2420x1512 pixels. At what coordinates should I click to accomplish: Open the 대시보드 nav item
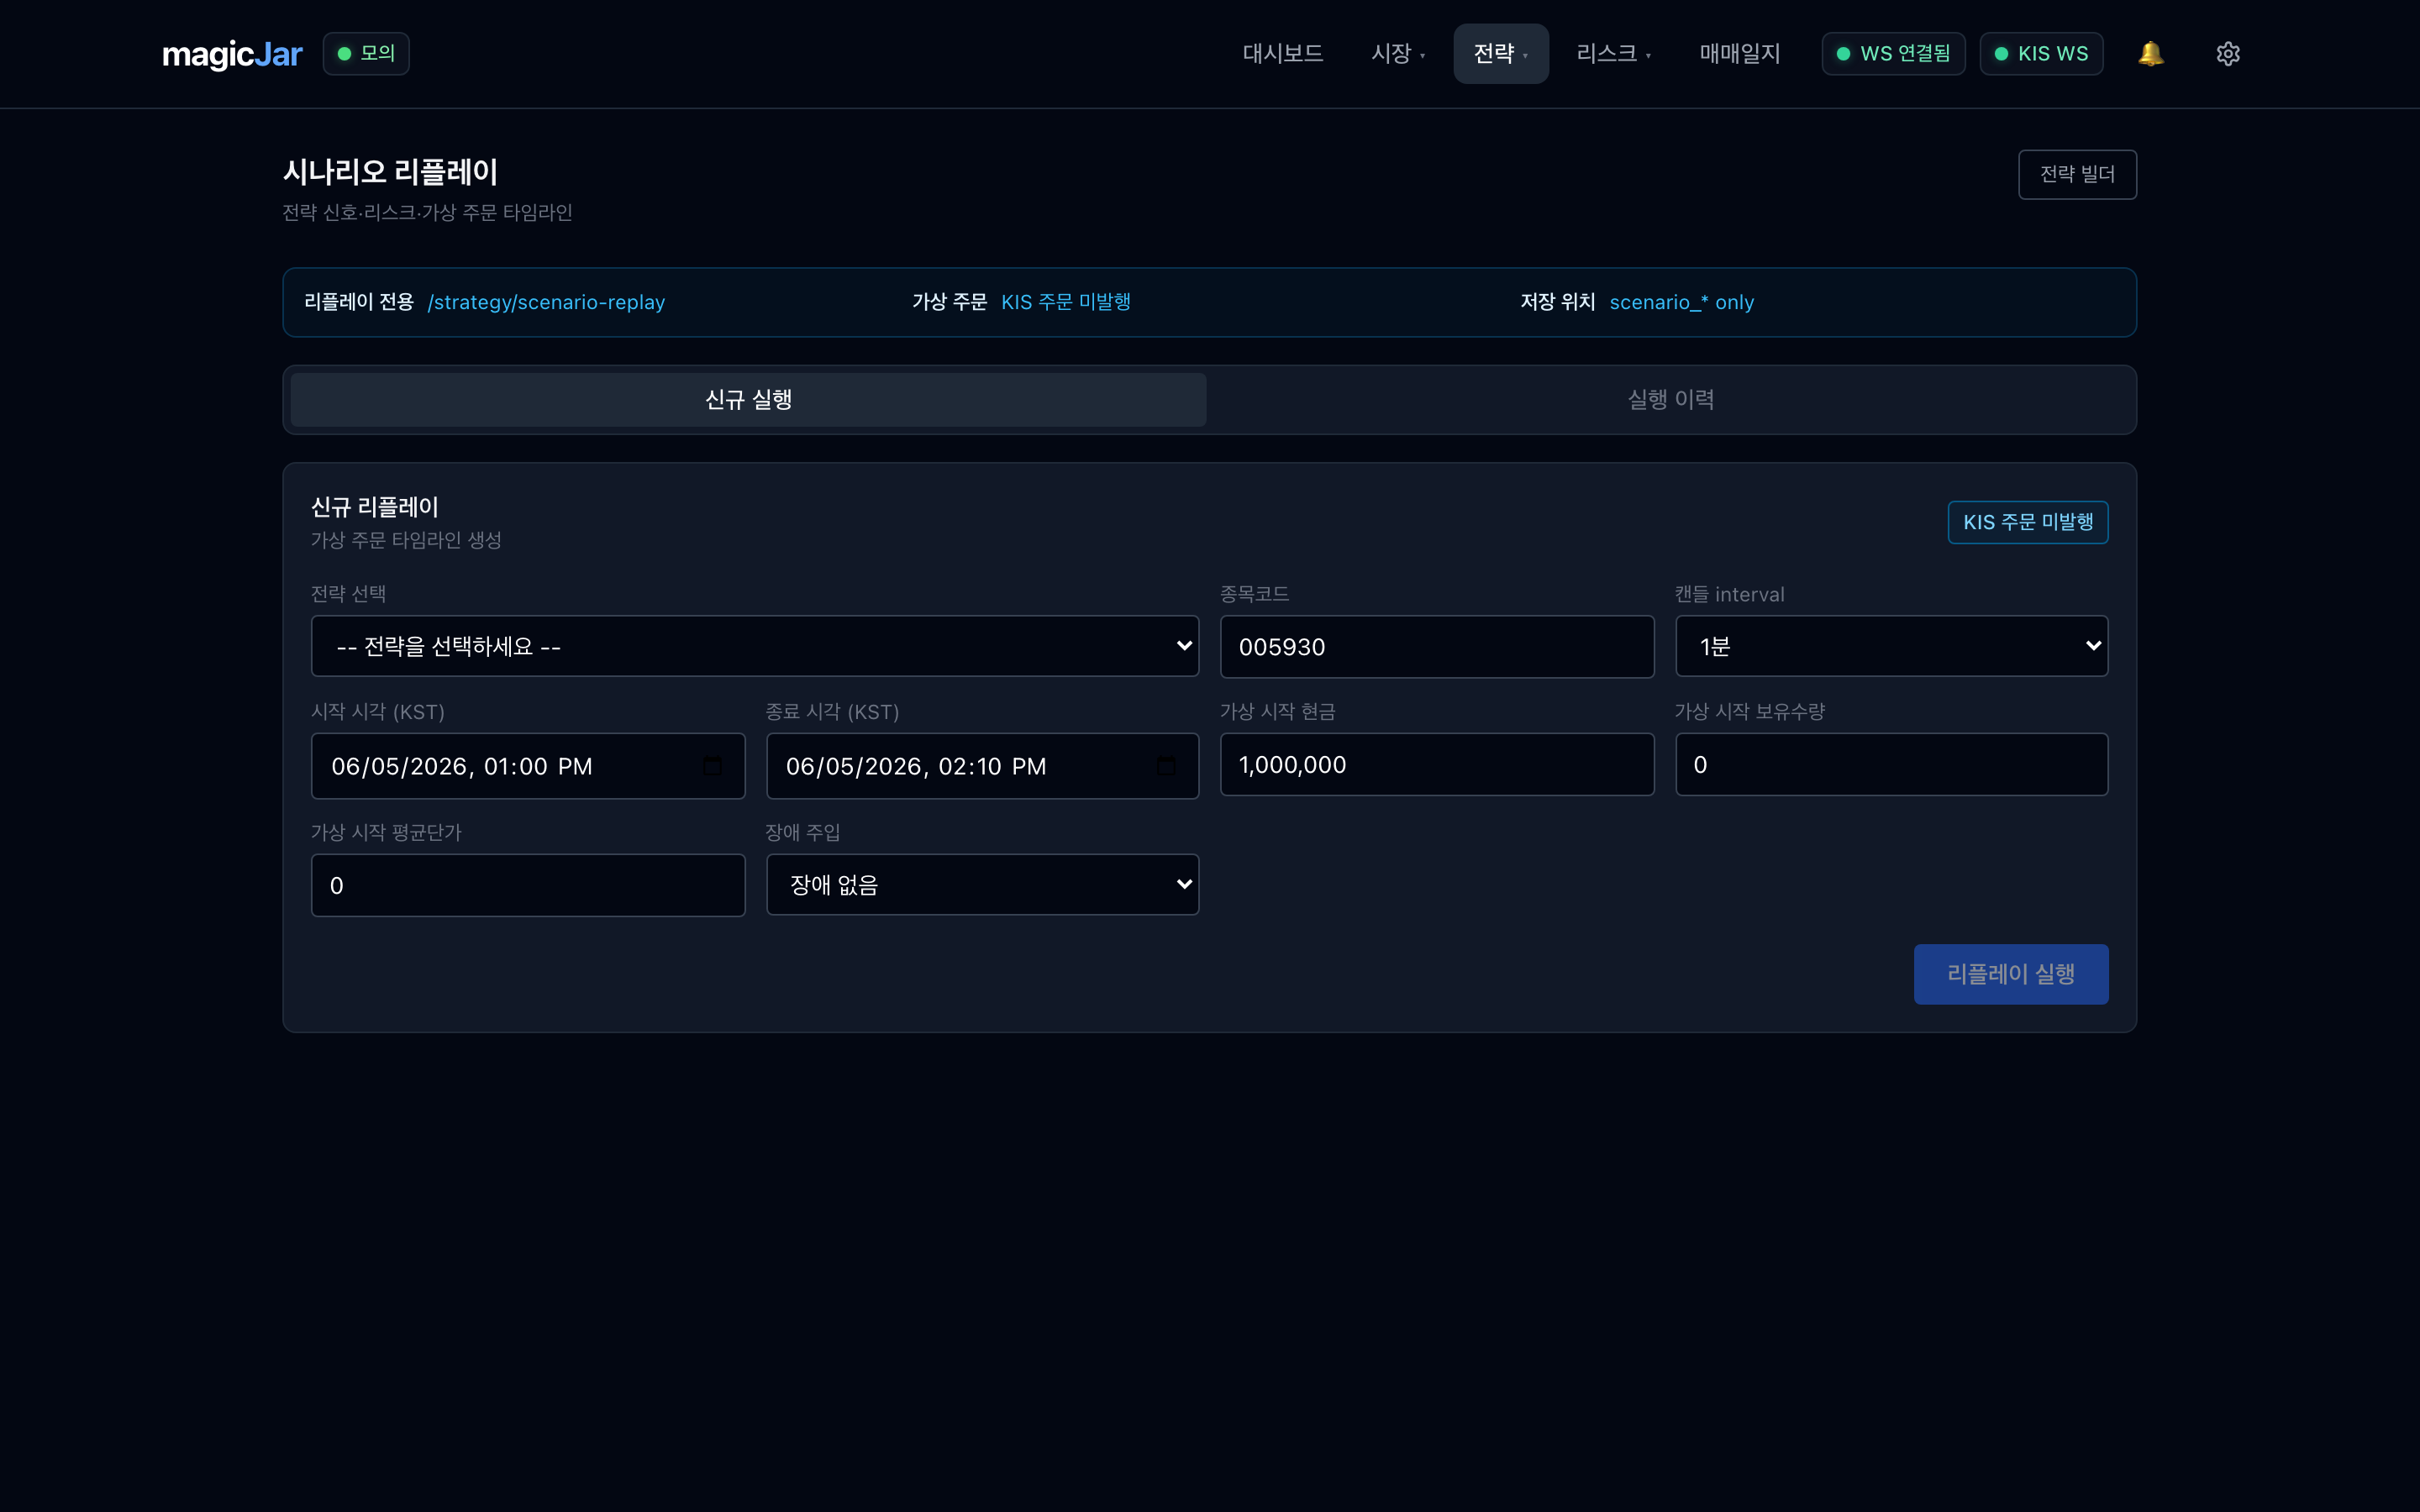click(1283, 54)
